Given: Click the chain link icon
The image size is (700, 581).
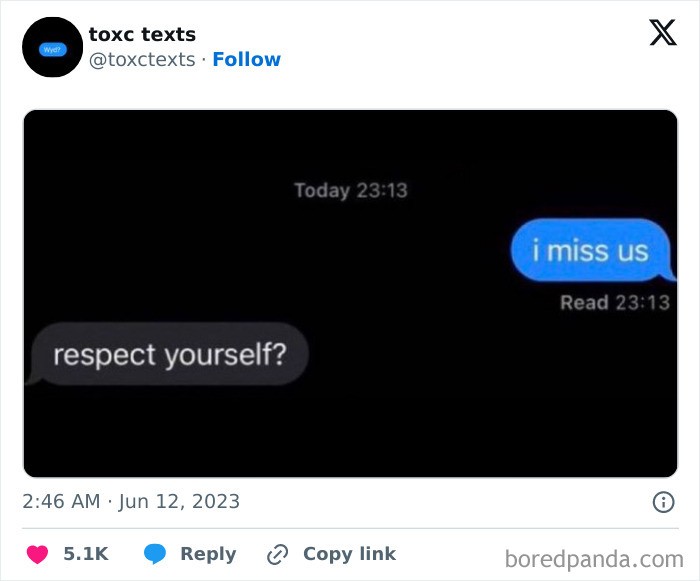Looking at the screenshot, I should (277, 554).
